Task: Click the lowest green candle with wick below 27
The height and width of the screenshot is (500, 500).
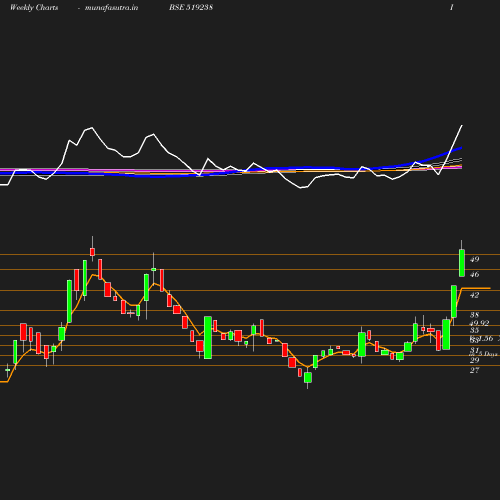Action: [307, 377]
